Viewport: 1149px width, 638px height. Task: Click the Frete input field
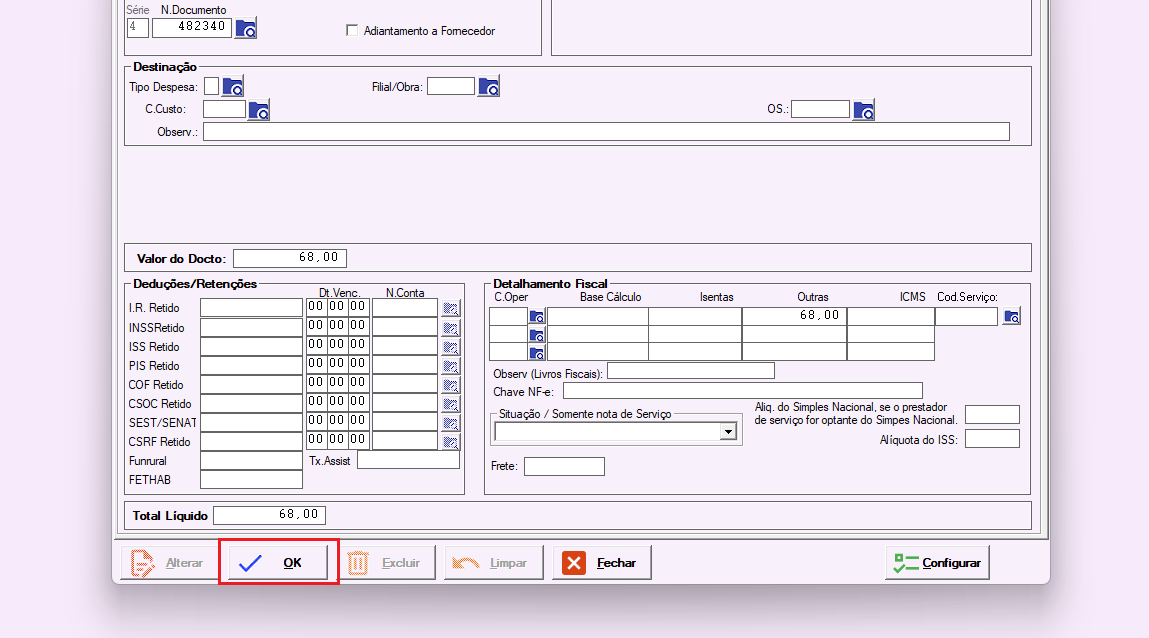tap(564, 466)
